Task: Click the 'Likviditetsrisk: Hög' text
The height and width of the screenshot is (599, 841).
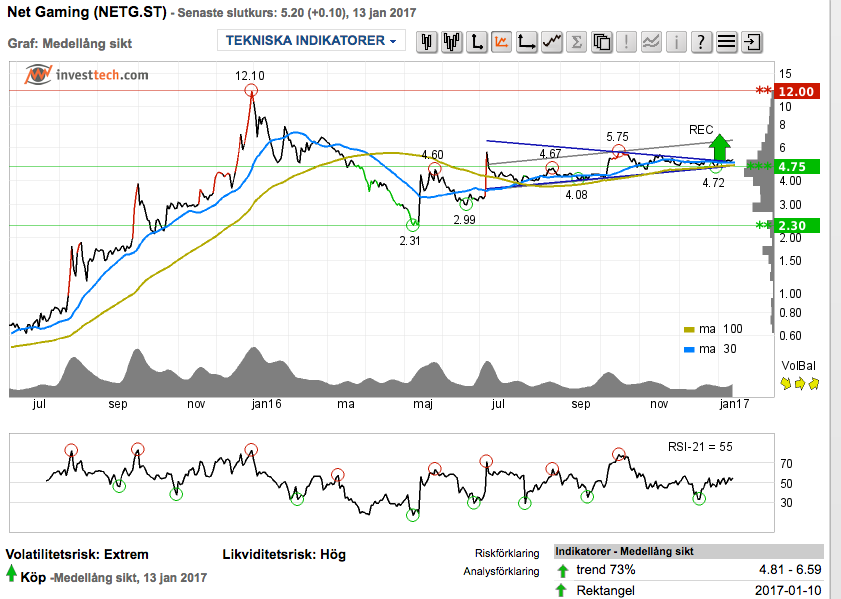Action: (284, 554)
